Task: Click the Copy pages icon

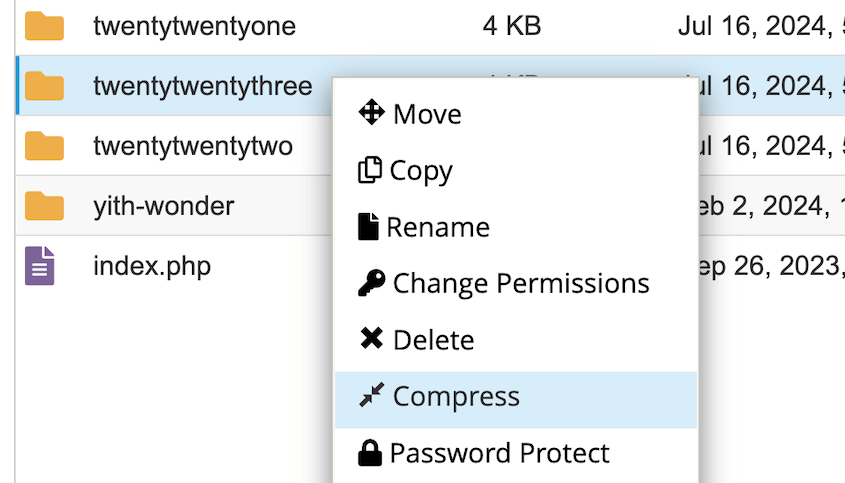Action: point(369,170)
